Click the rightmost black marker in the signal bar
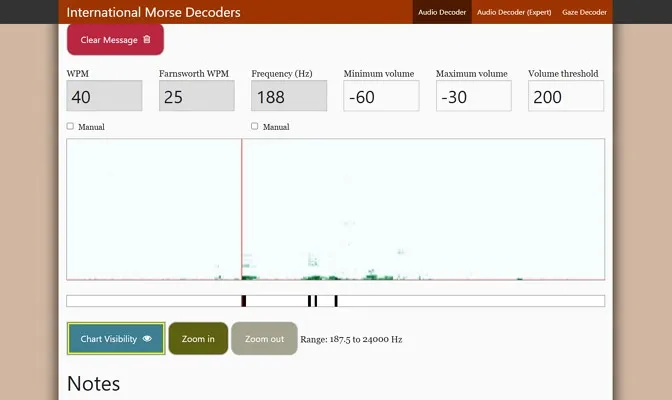This screenshot has height=400, width=672. 336,301
